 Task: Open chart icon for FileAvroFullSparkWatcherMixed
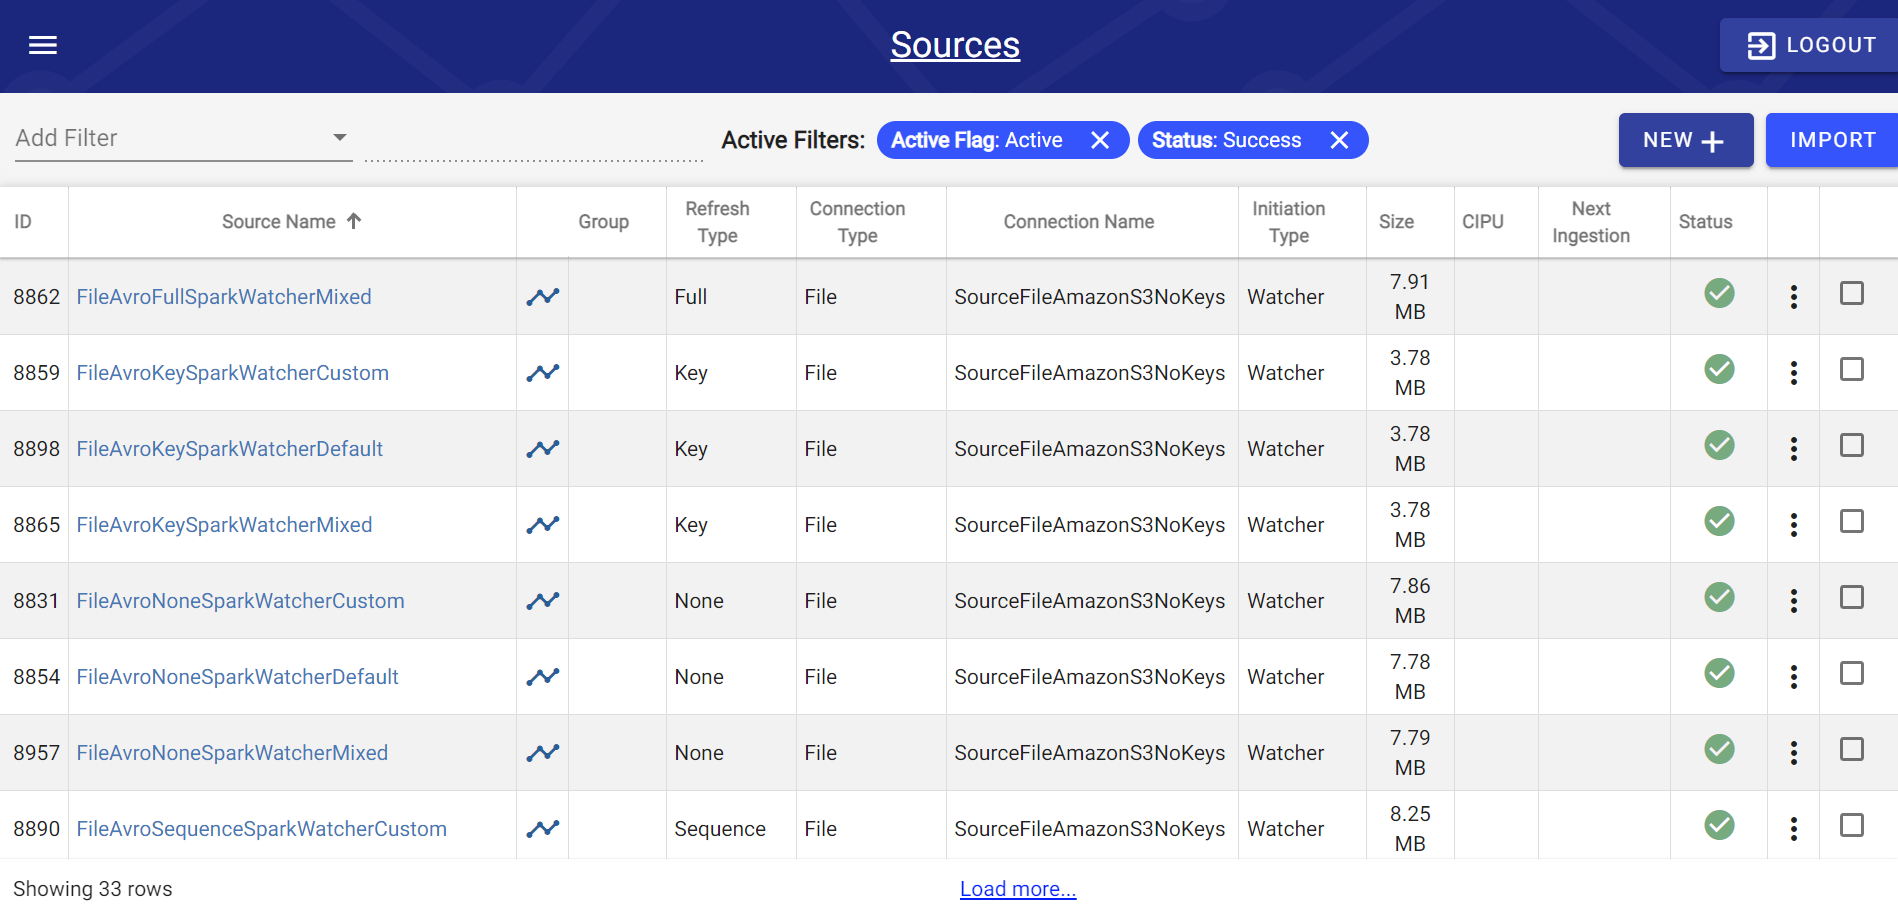(543, 297)
